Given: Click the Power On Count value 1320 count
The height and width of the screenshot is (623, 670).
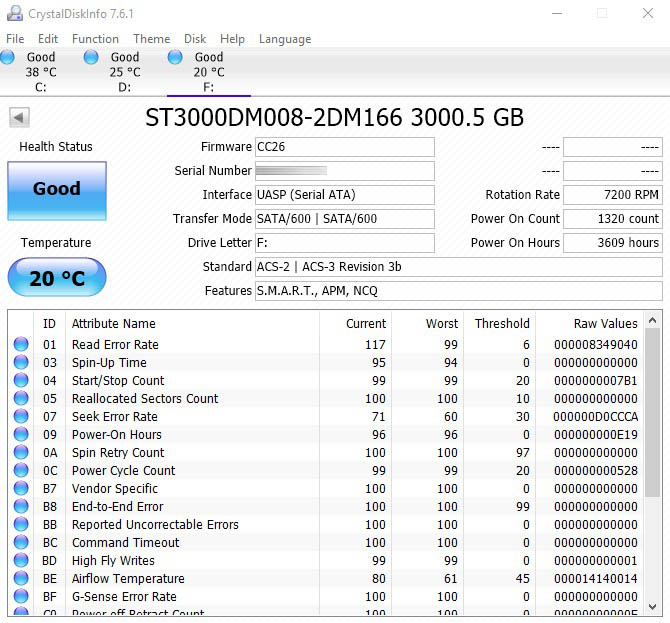Looking at the screenshot, I should 613,219.
